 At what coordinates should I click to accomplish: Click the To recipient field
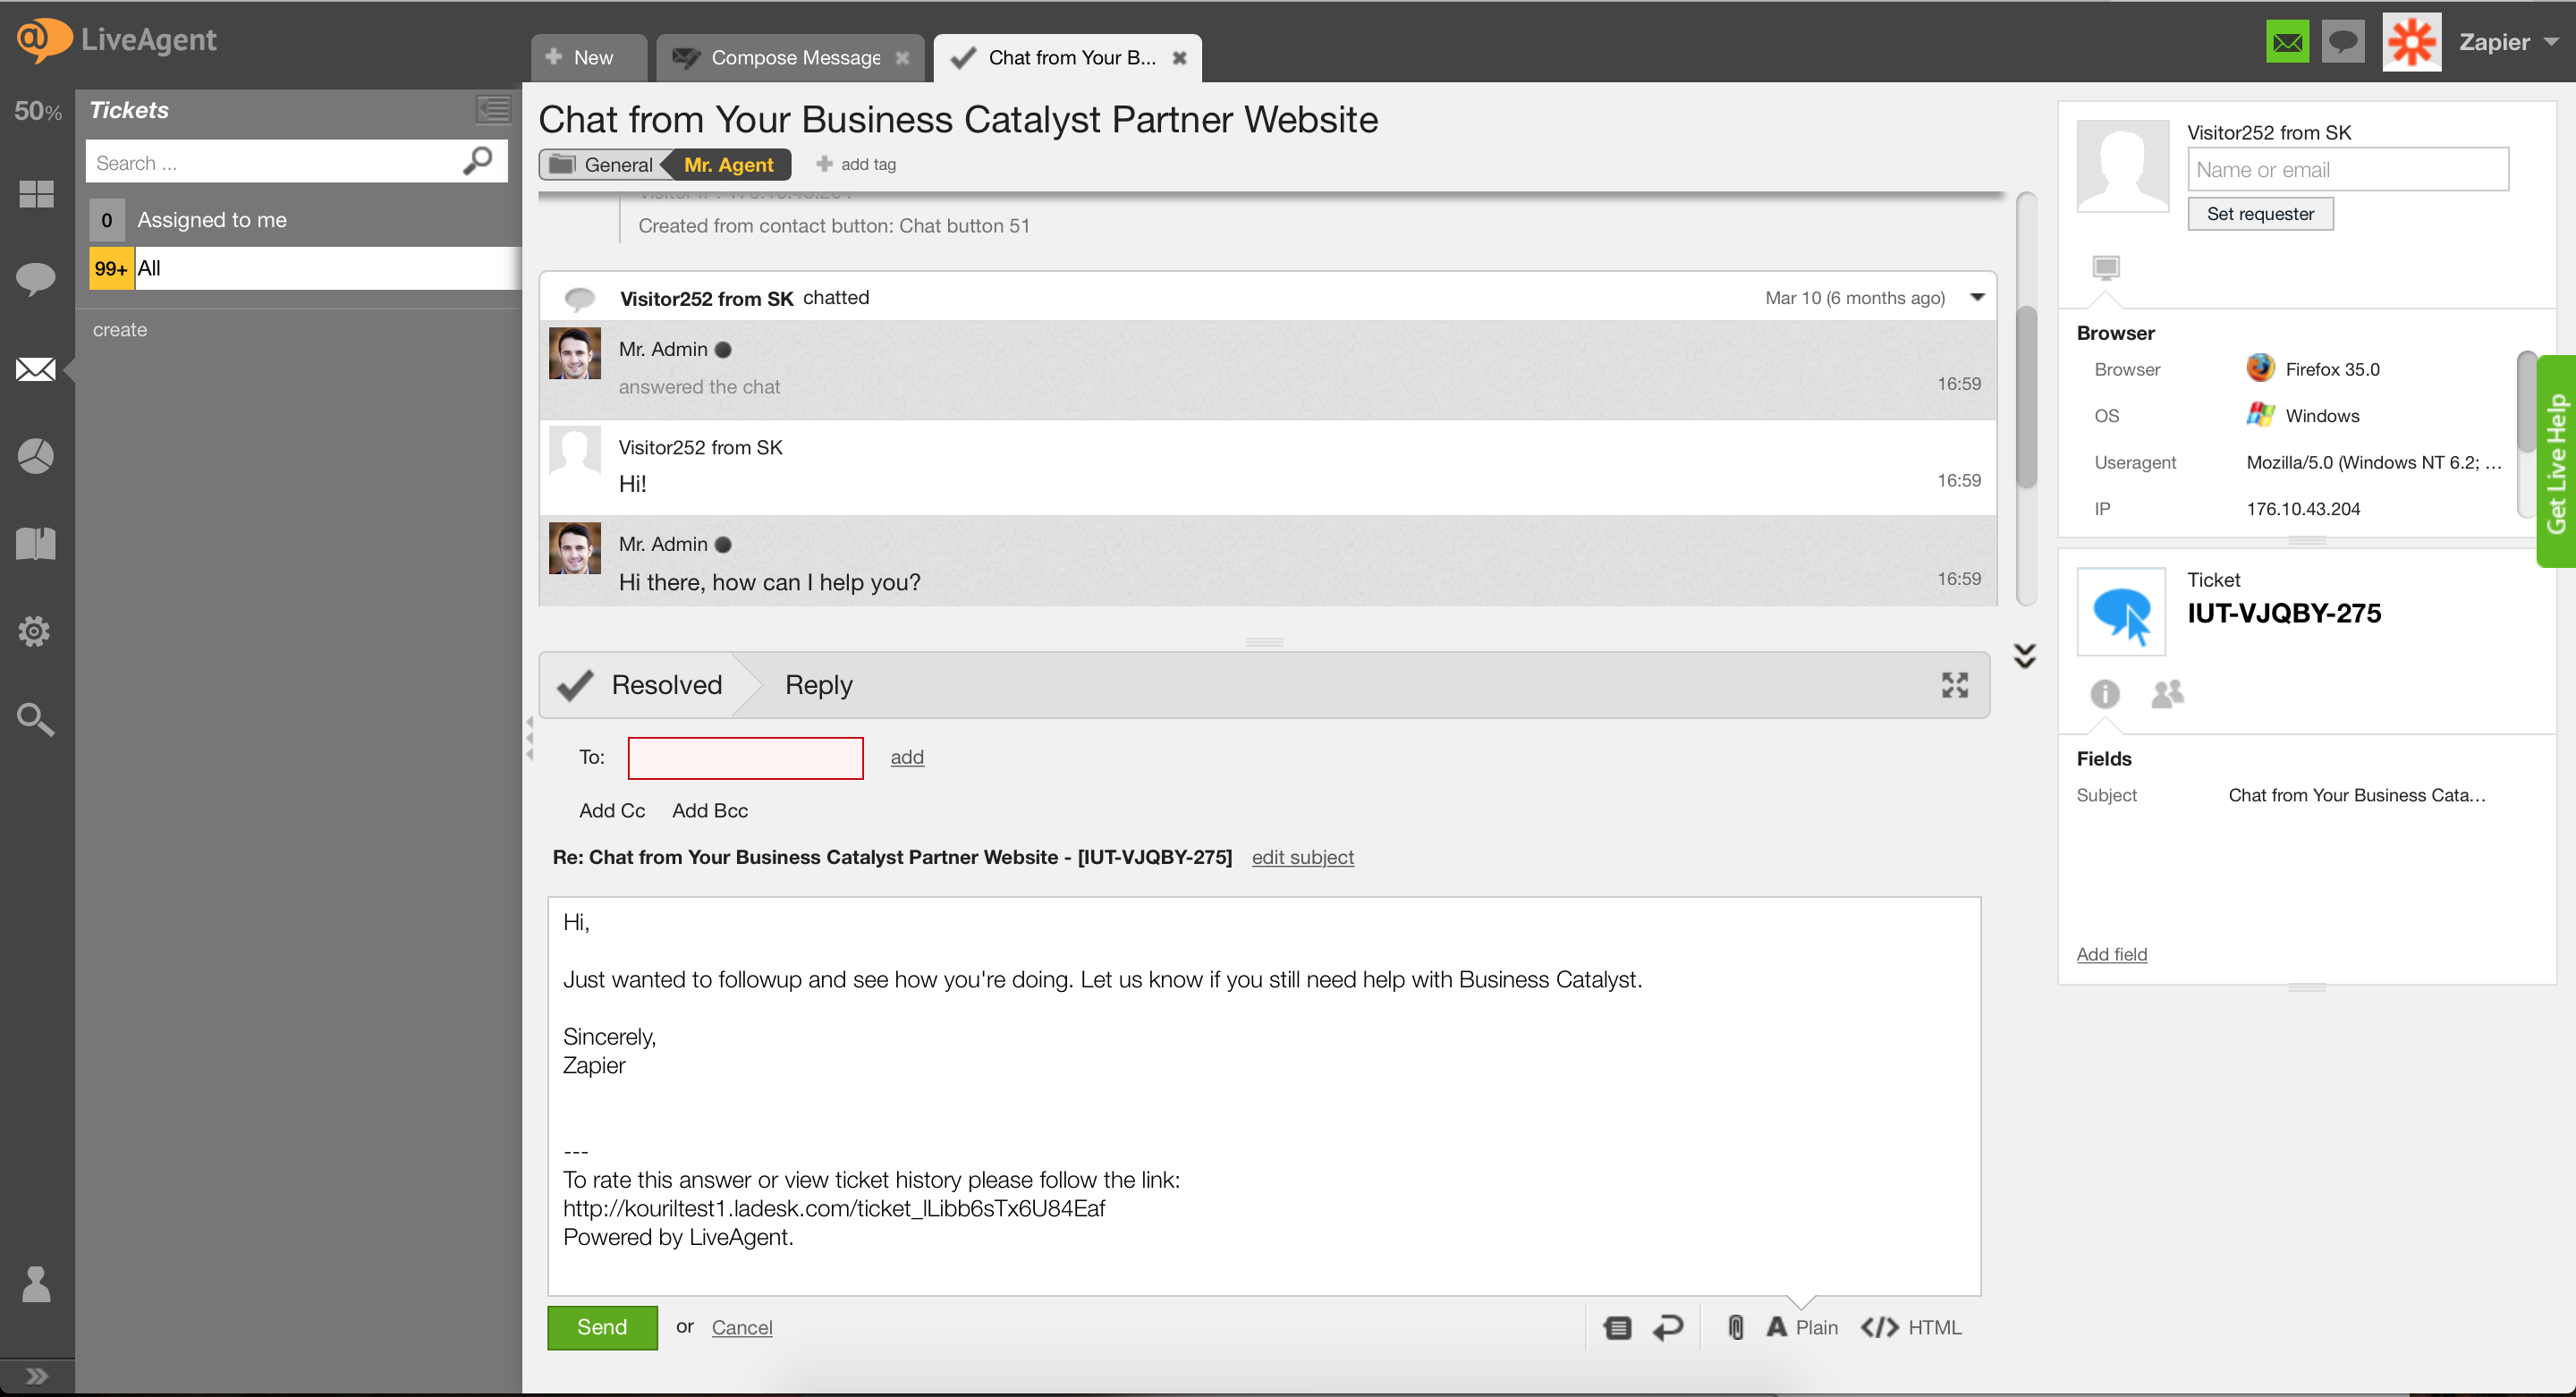click(x=745, y=758)
